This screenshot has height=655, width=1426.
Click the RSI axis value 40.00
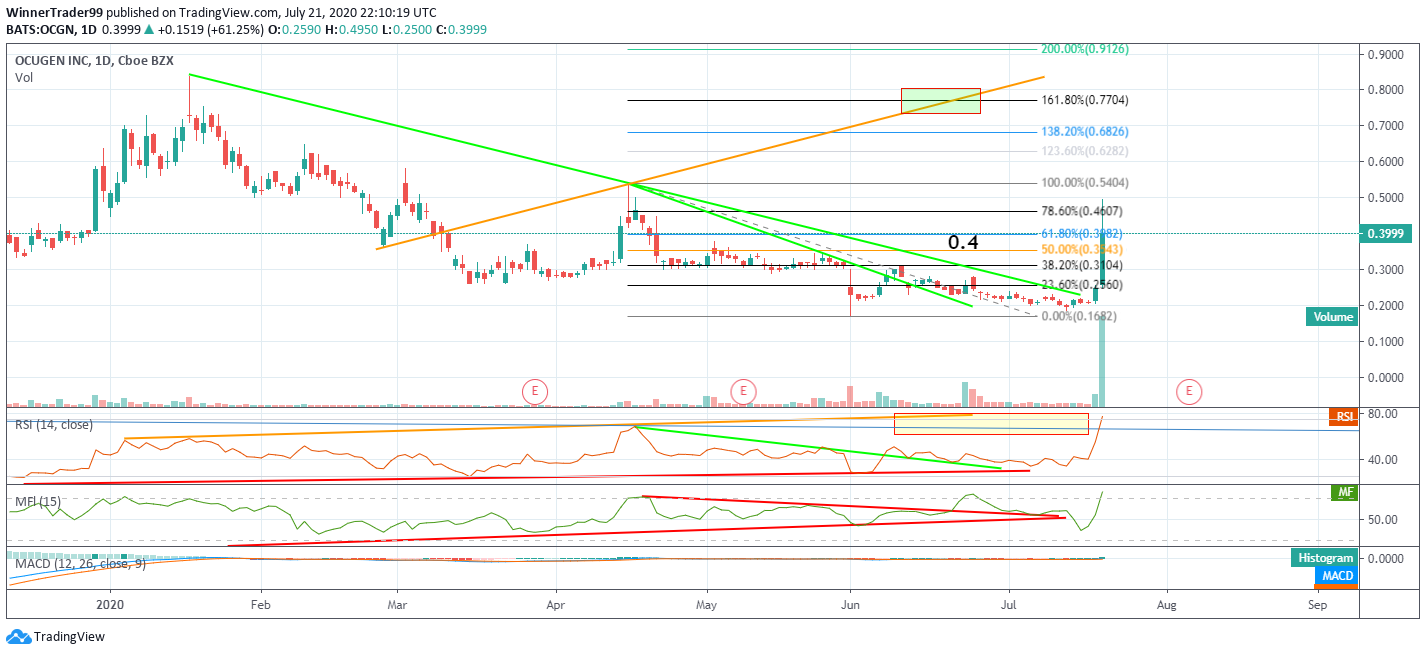(x=1382, y=460)
